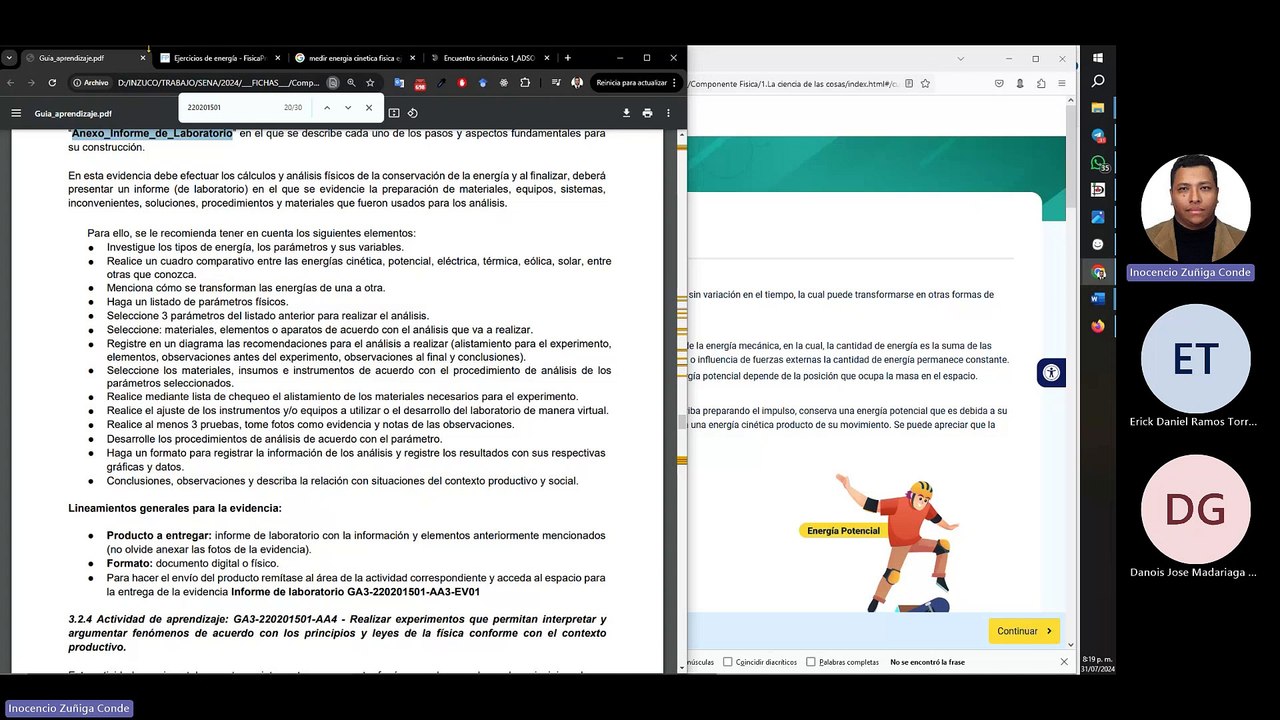Open the PDF viewer sidebar menu icon

point(16,113)
